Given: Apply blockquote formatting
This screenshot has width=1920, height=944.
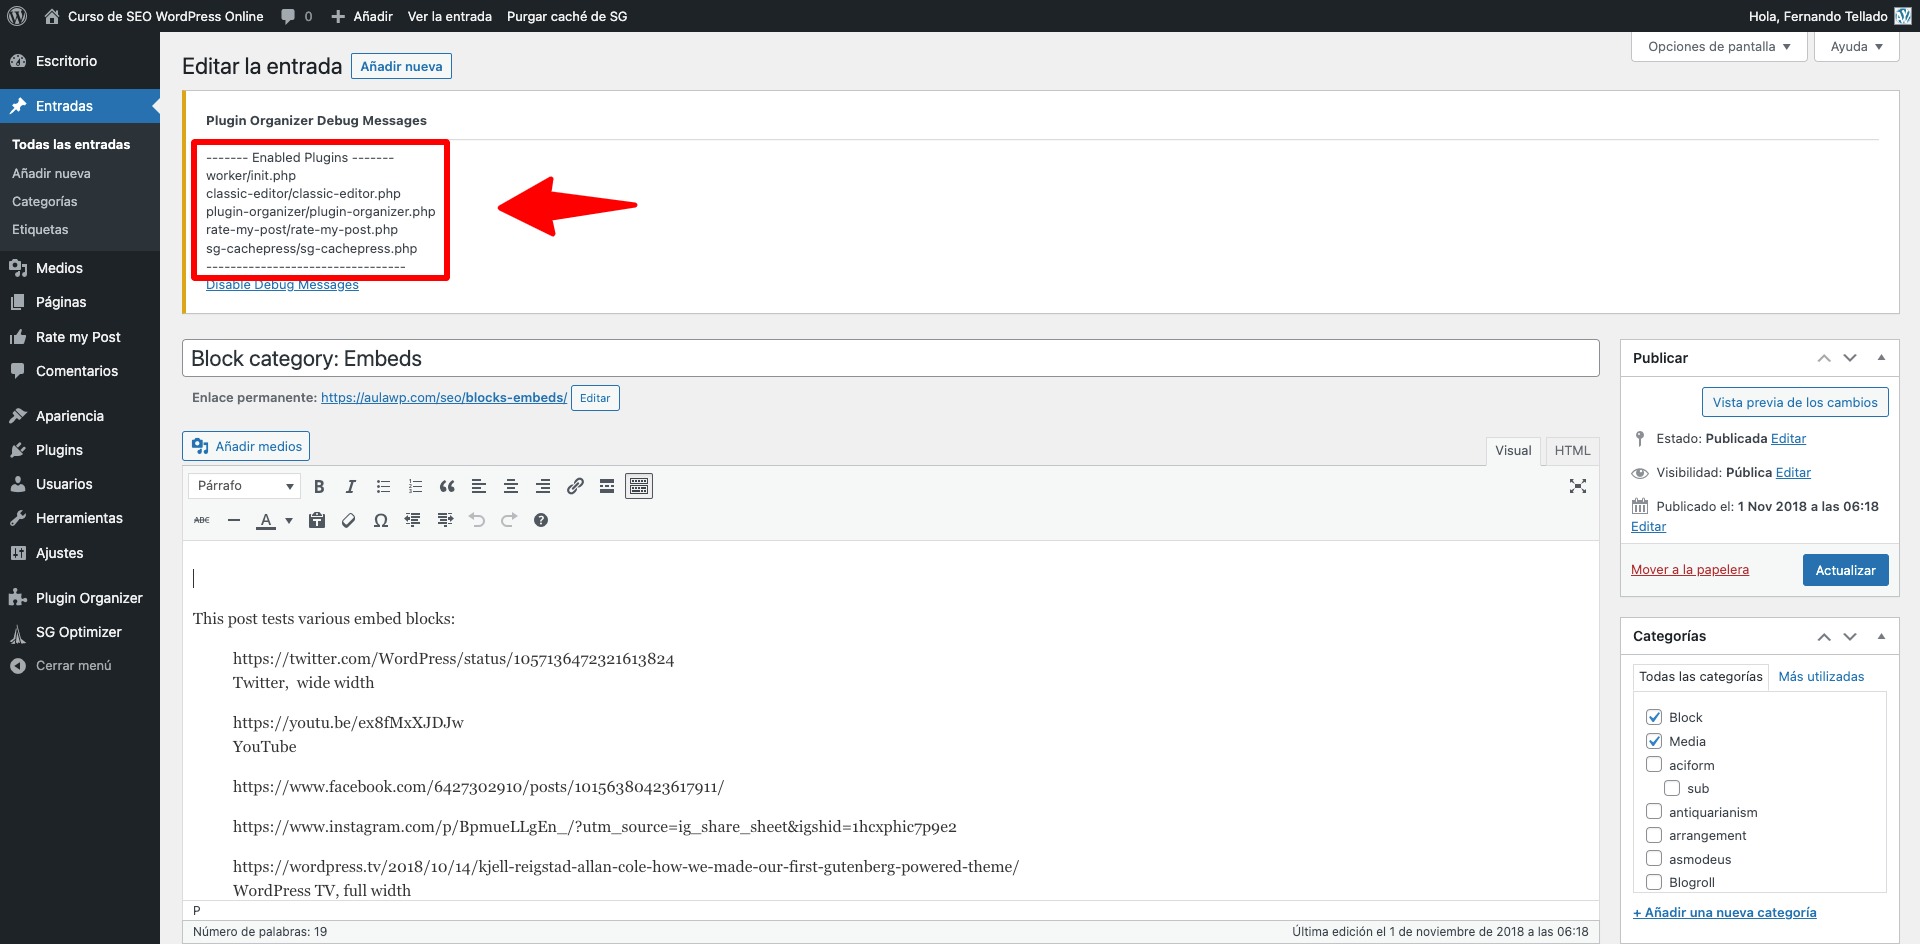Looking at the screenshot, I should pos(447,486).
